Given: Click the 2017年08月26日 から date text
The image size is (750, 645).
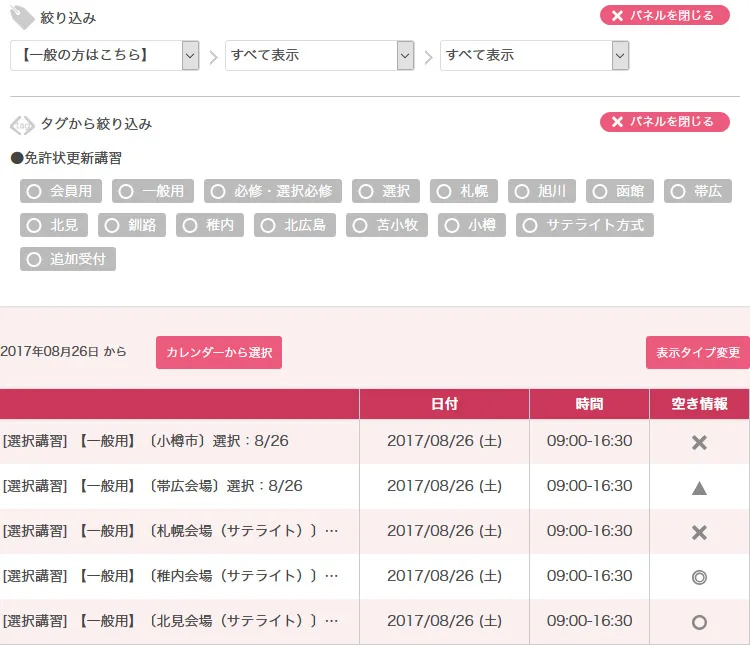Looking at the screenshot, I should pyautogui.click(x=63, y=352).
